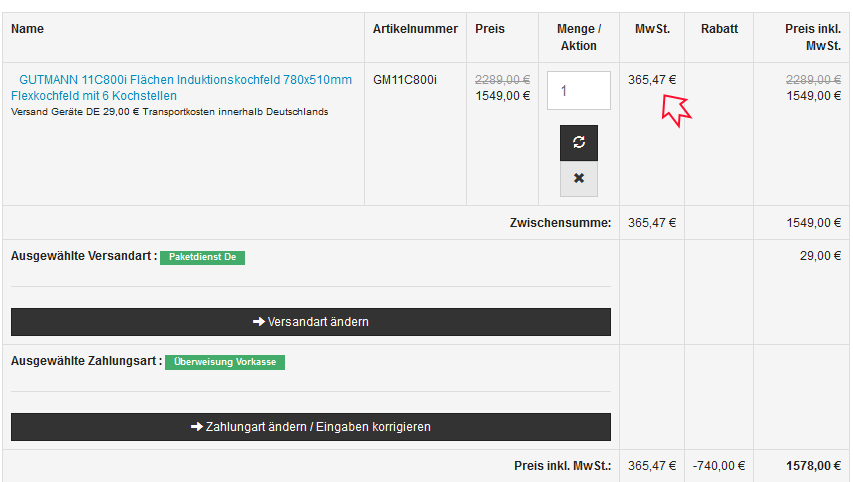This screenshot has width=853, height=482.
Task: Click the discount amount -740,00 €
Action: 719,465
